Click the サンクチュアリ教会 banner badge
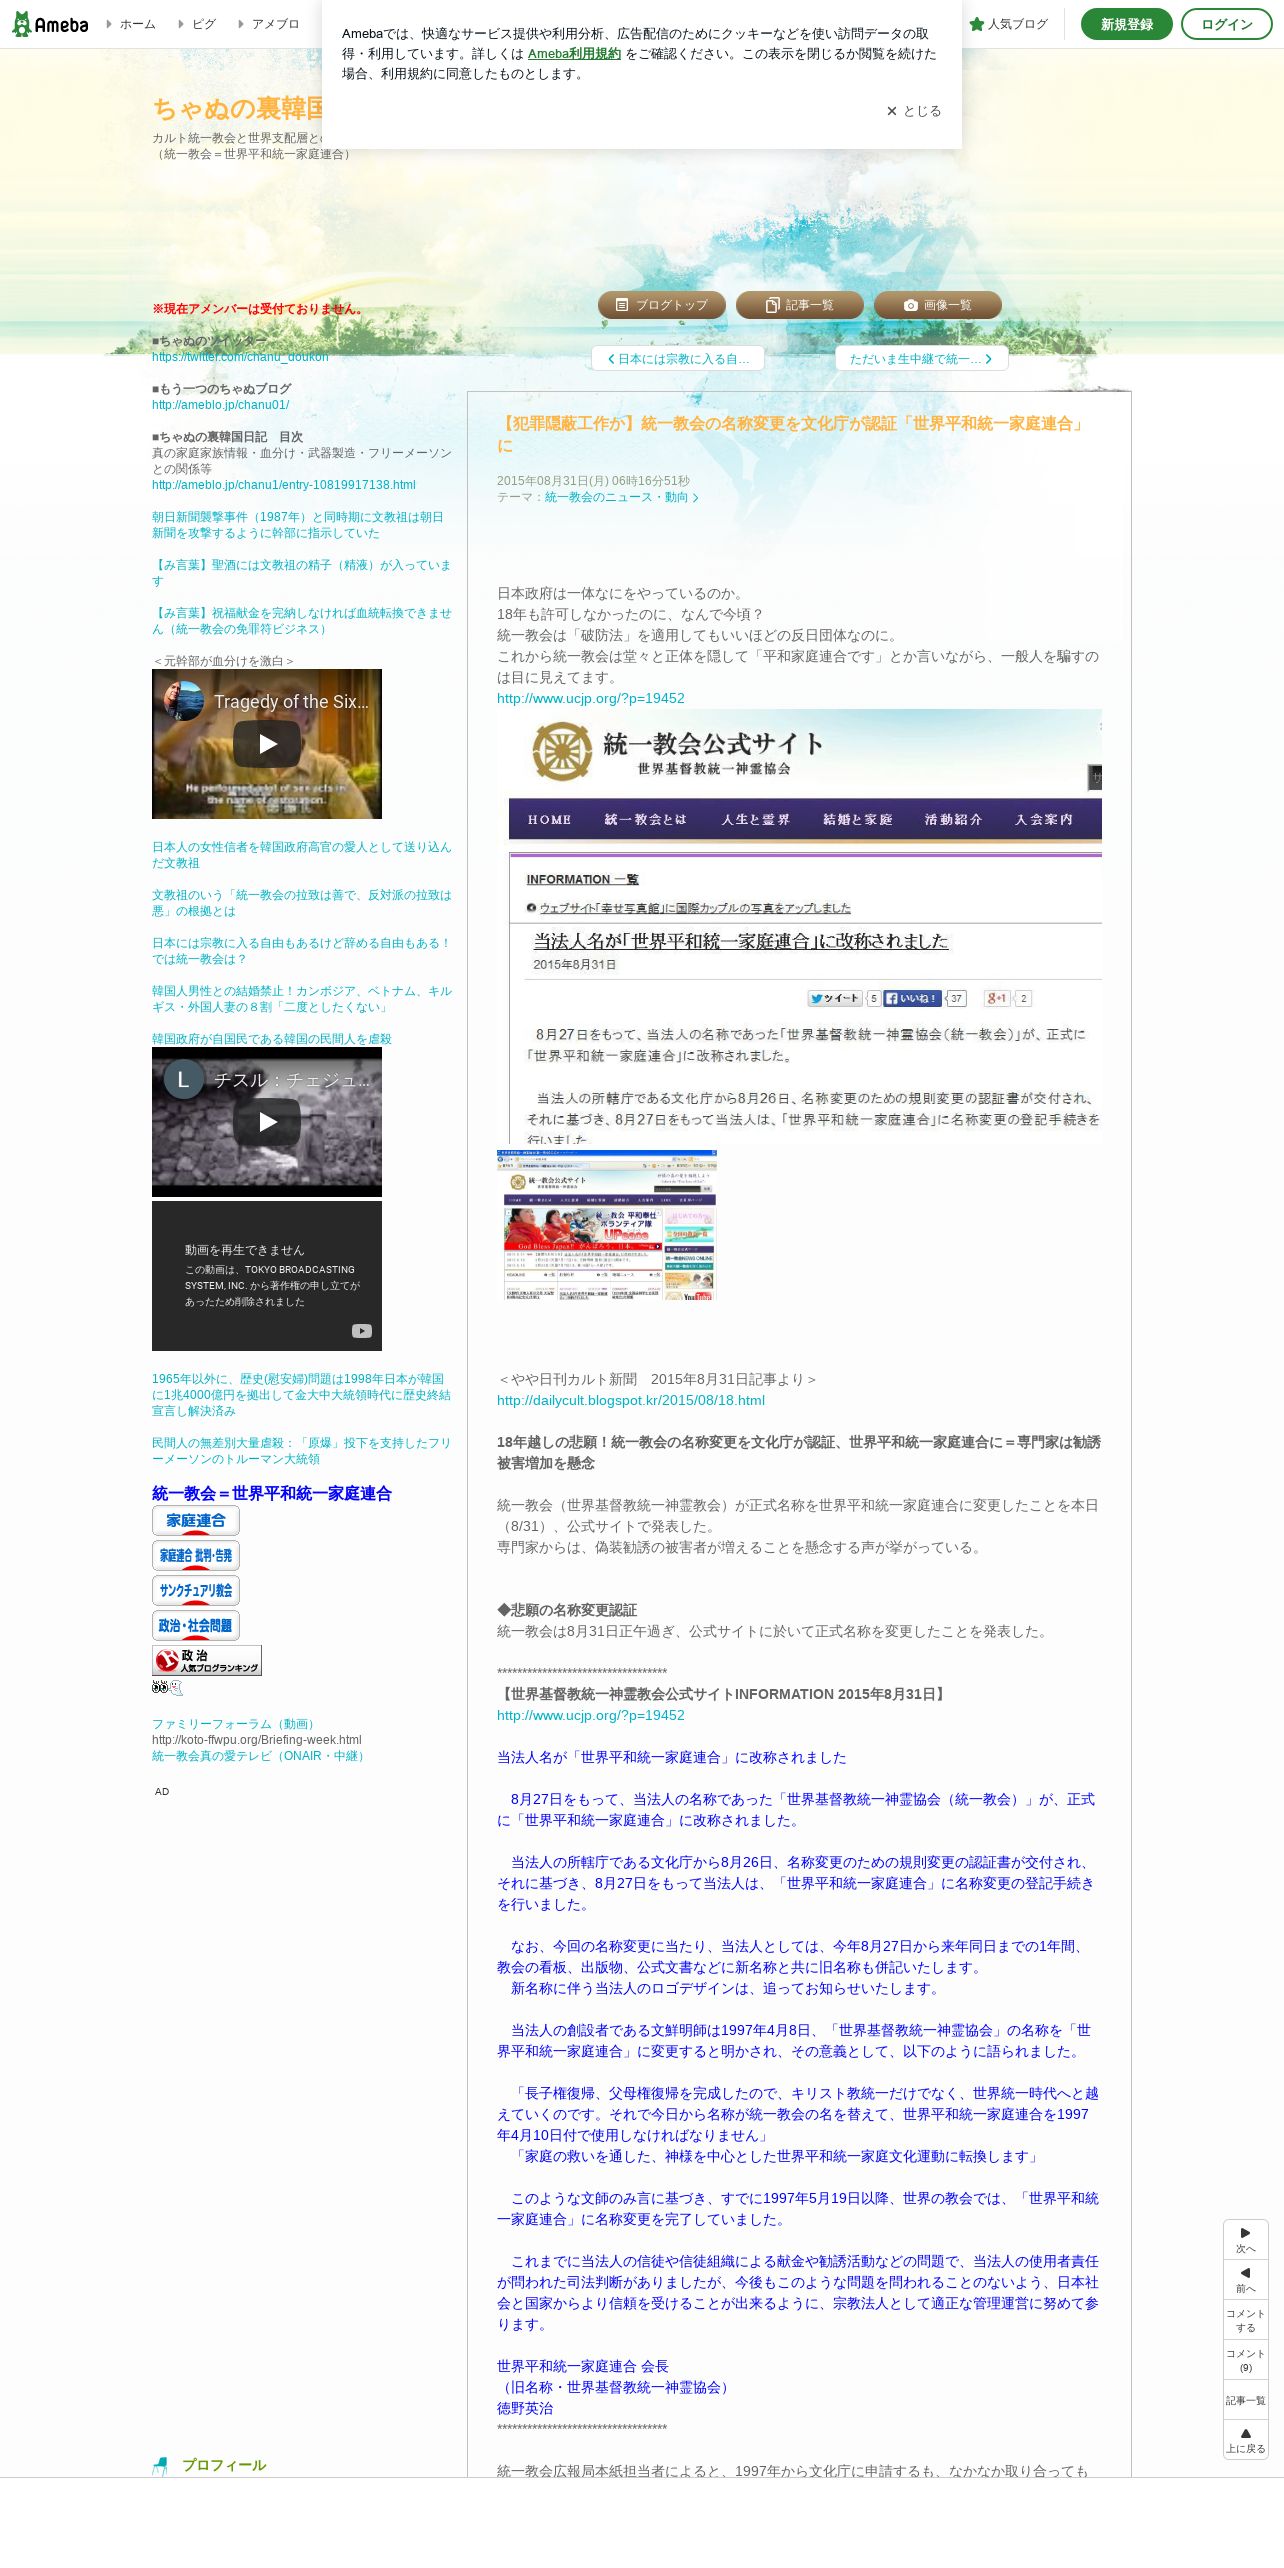This screenshot has width=1284, height=2568. tap(196, 1591)
